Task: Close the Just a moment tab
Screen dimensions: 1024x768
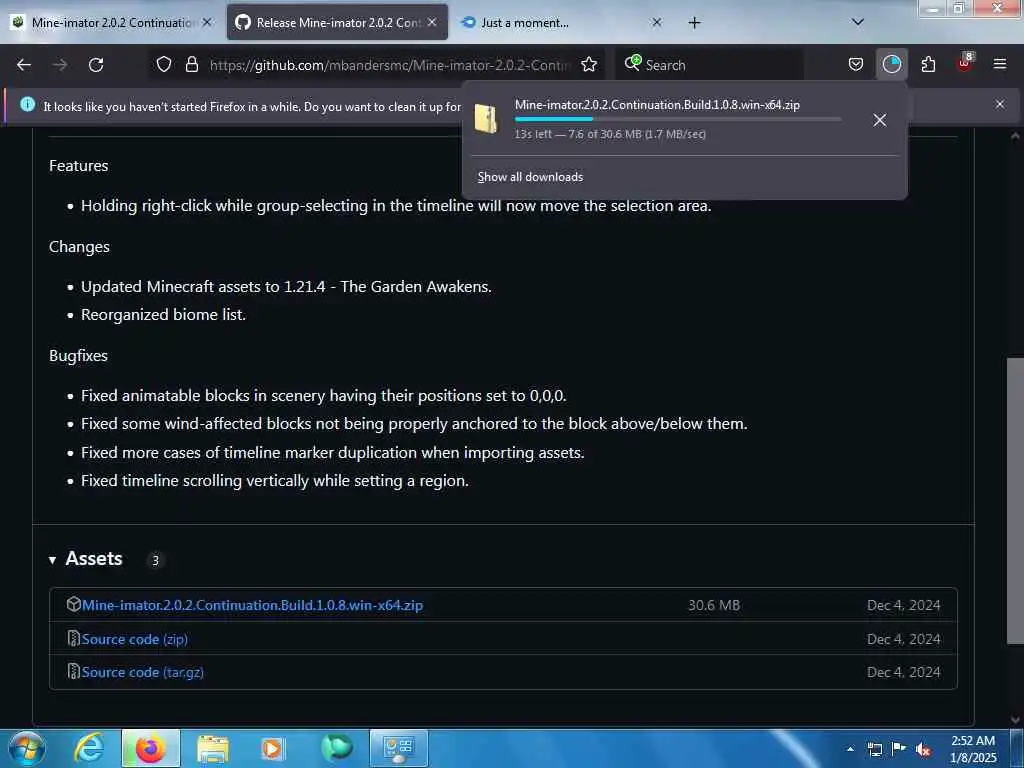Action: click(x=657, y=22)
